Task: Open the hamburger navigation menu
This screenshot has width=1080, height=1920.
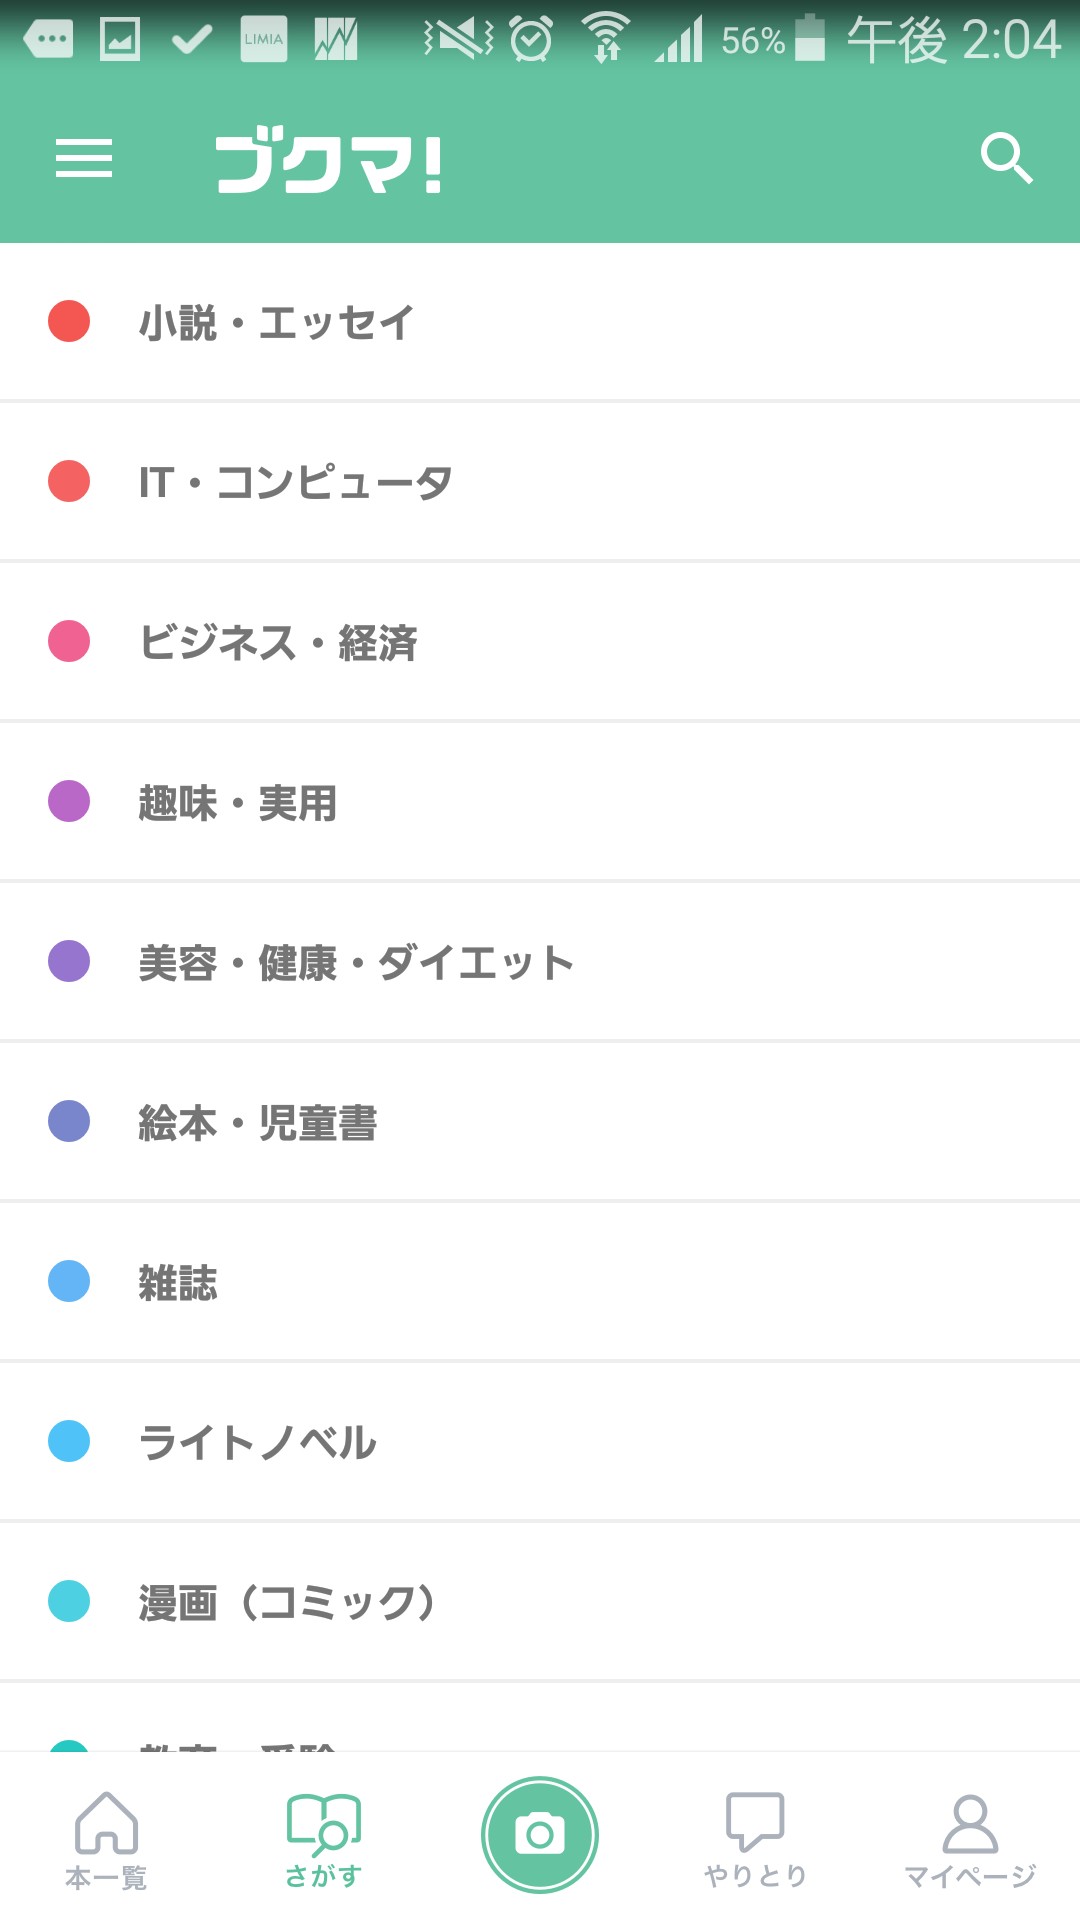Action: [x=84, y=158]
